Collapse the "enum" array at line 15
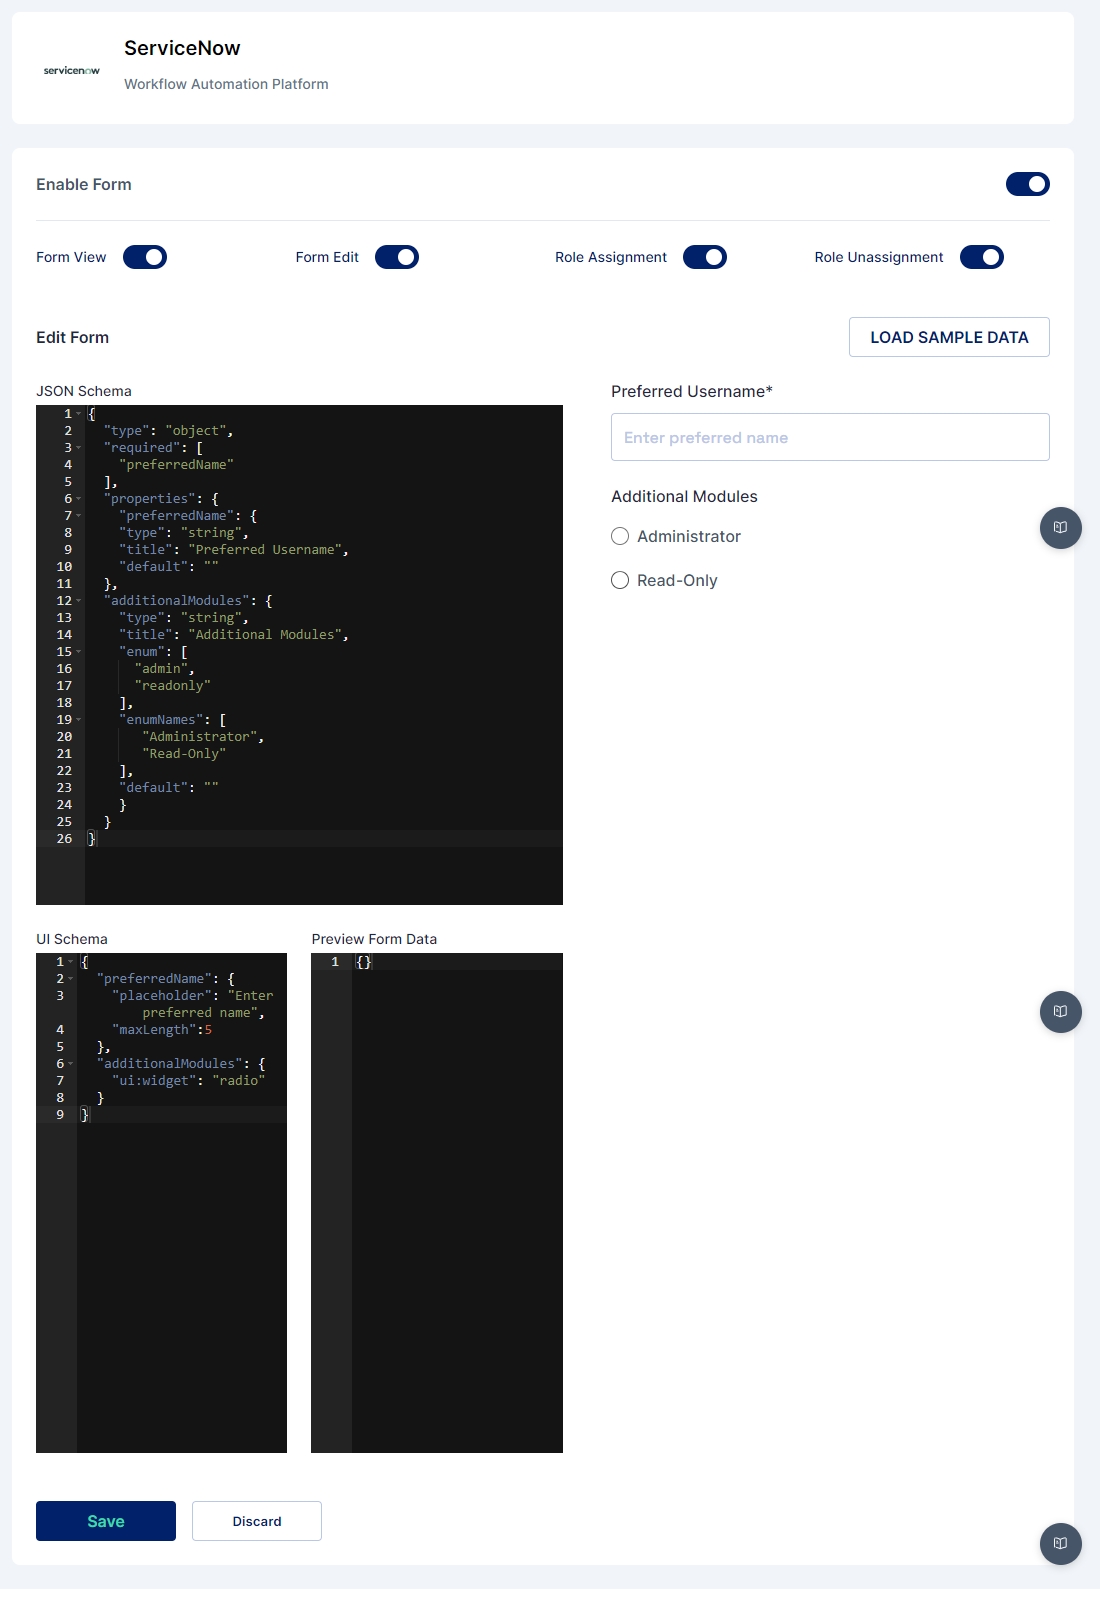Screen dimensions: 1100x1602 79,652
